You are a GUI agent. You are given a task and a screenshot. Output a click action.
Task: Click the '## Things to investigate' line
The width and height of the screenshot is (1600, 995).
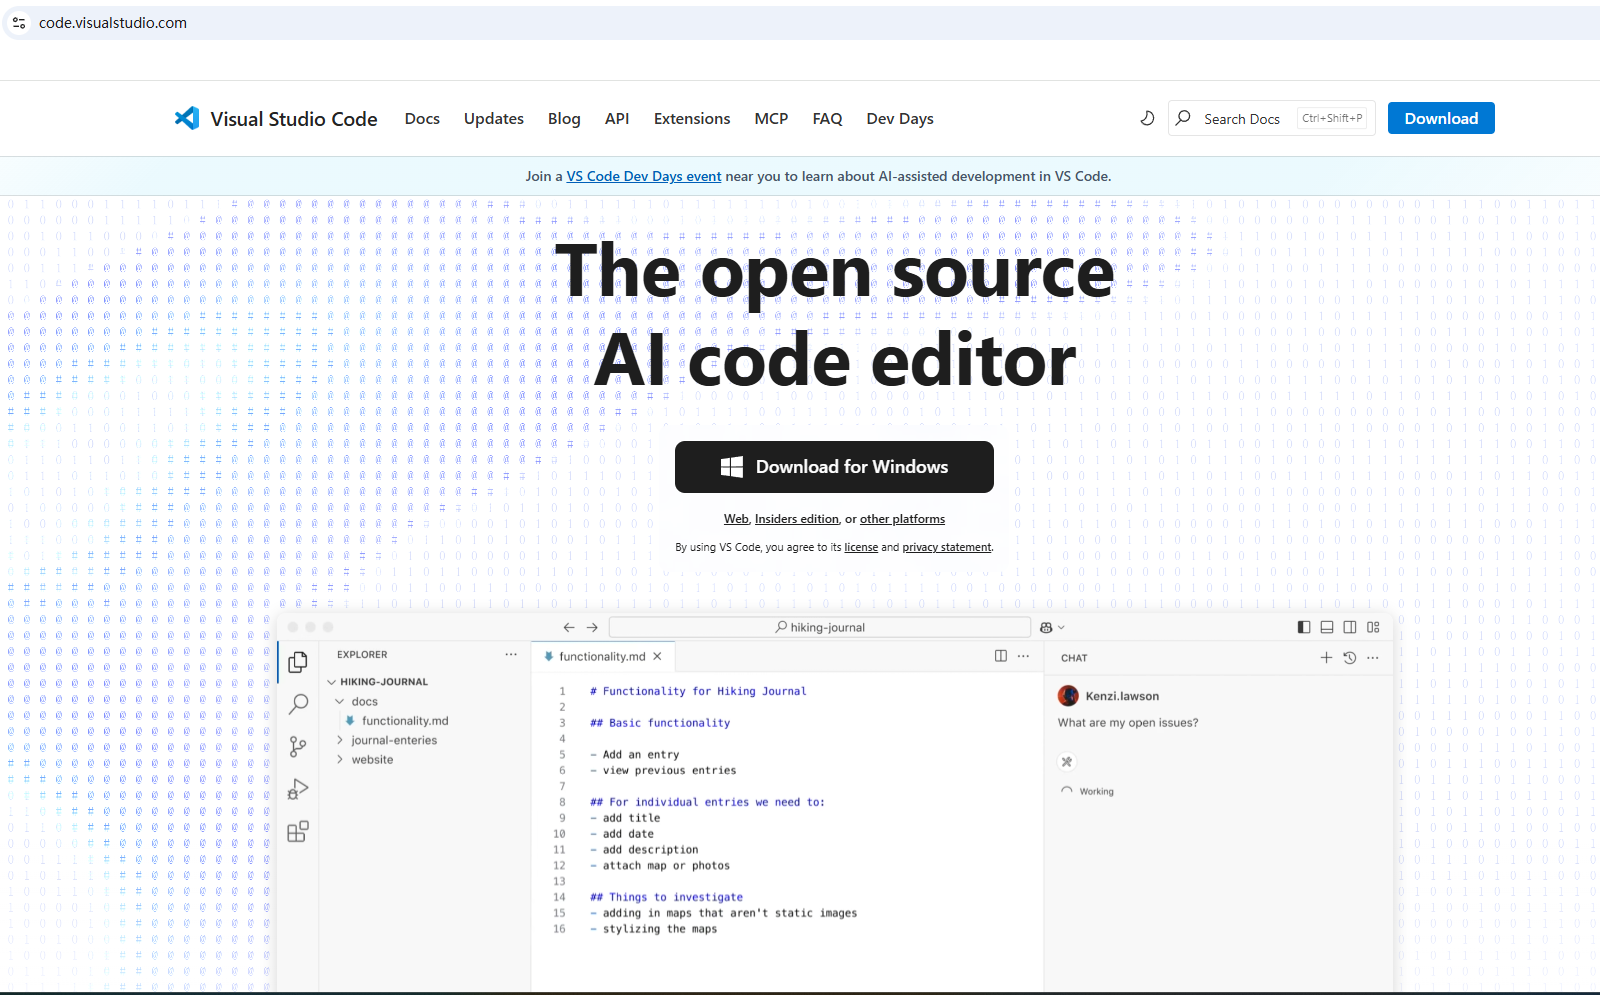pos(667,897)
